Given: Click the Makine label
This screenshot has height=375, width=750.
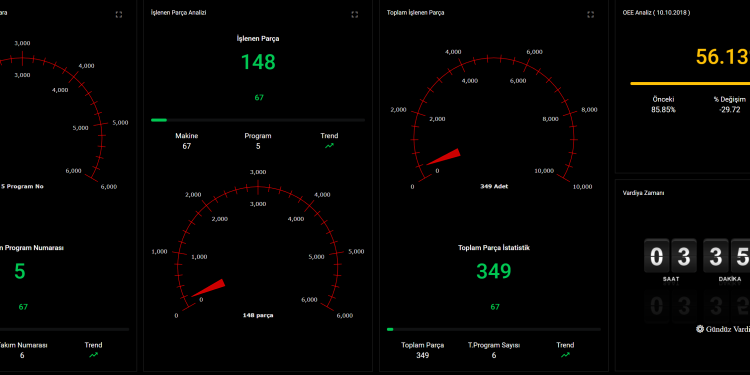Looking at the screenshot, I should tap(187, 136).
